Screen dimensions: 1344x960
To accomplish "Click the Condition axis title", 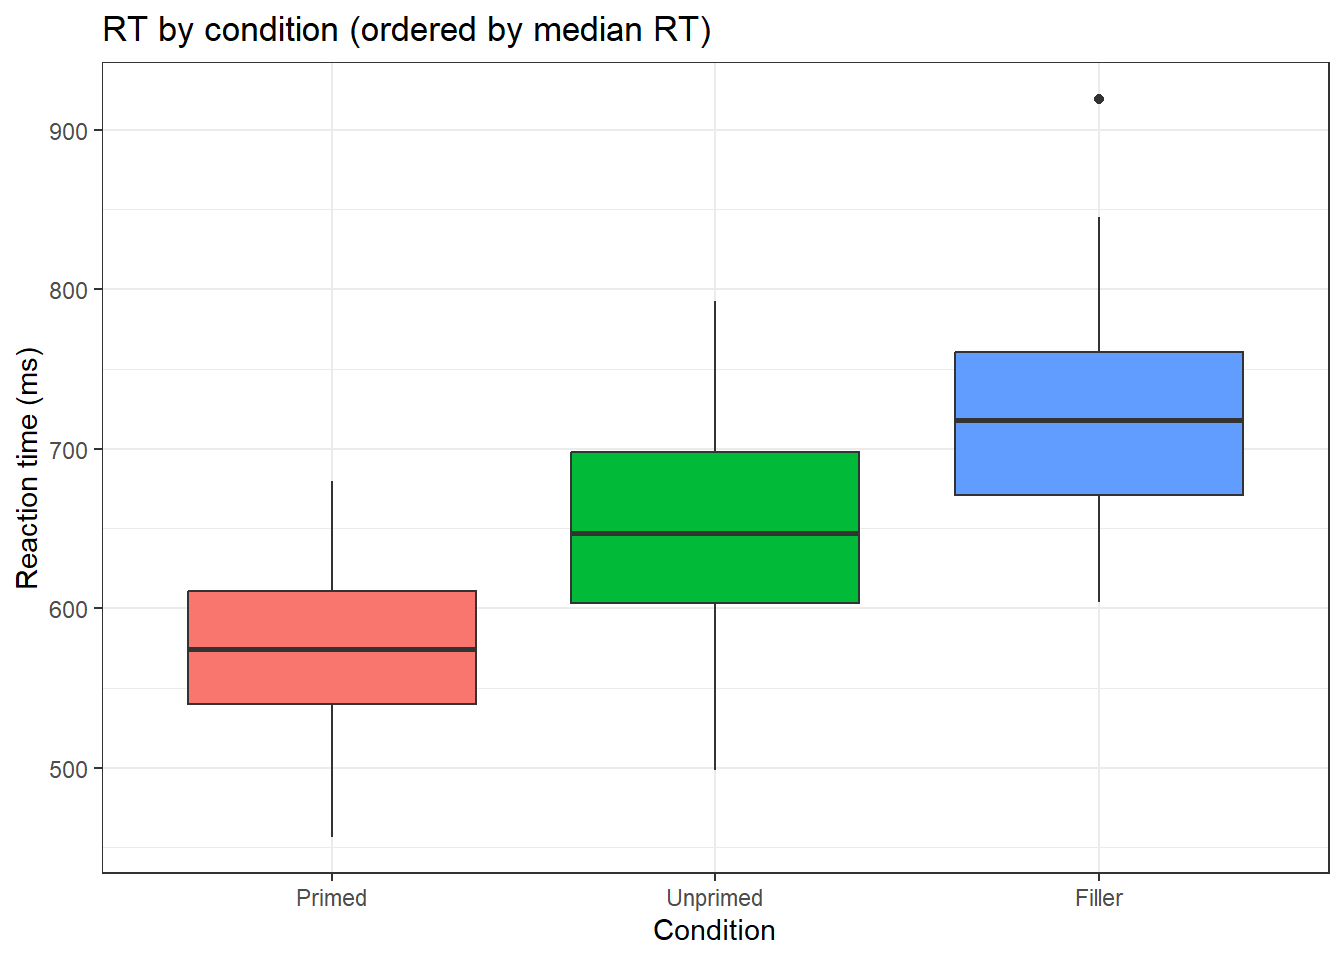I will 714,930.
